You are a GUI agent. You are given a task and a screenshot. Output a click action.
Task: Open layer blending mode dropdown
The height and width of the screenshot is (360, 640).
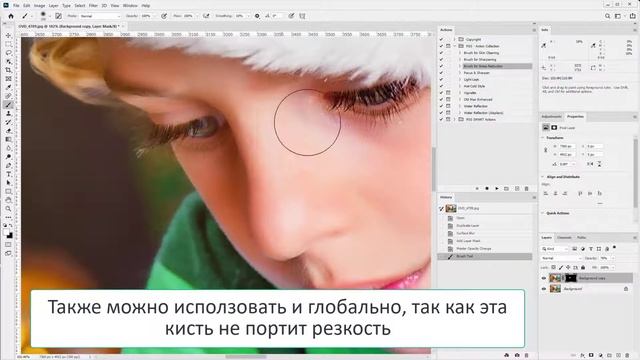coord(562,258)
